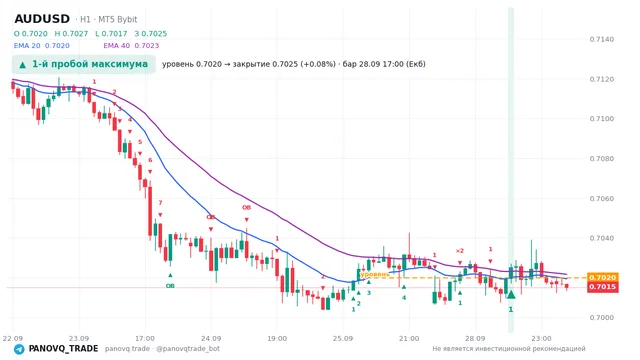Click the 0.7080 price axis label

click(602, 159)
